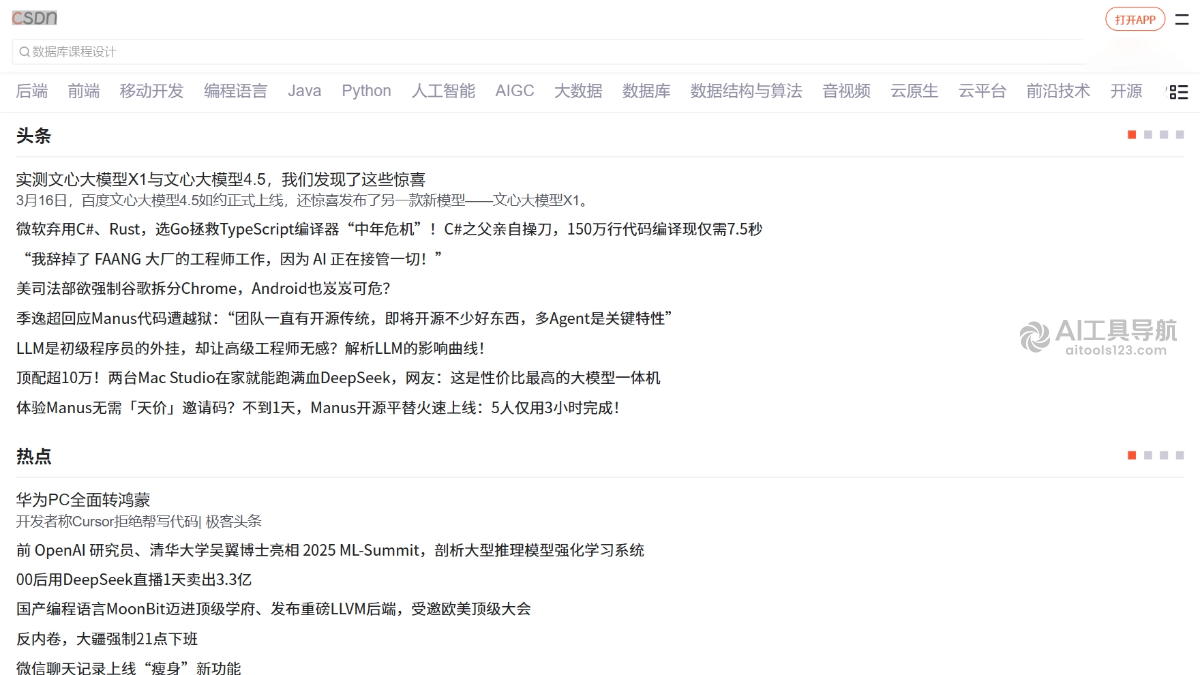
Task: Select the 云平台 tab
Action: (983, 91)
